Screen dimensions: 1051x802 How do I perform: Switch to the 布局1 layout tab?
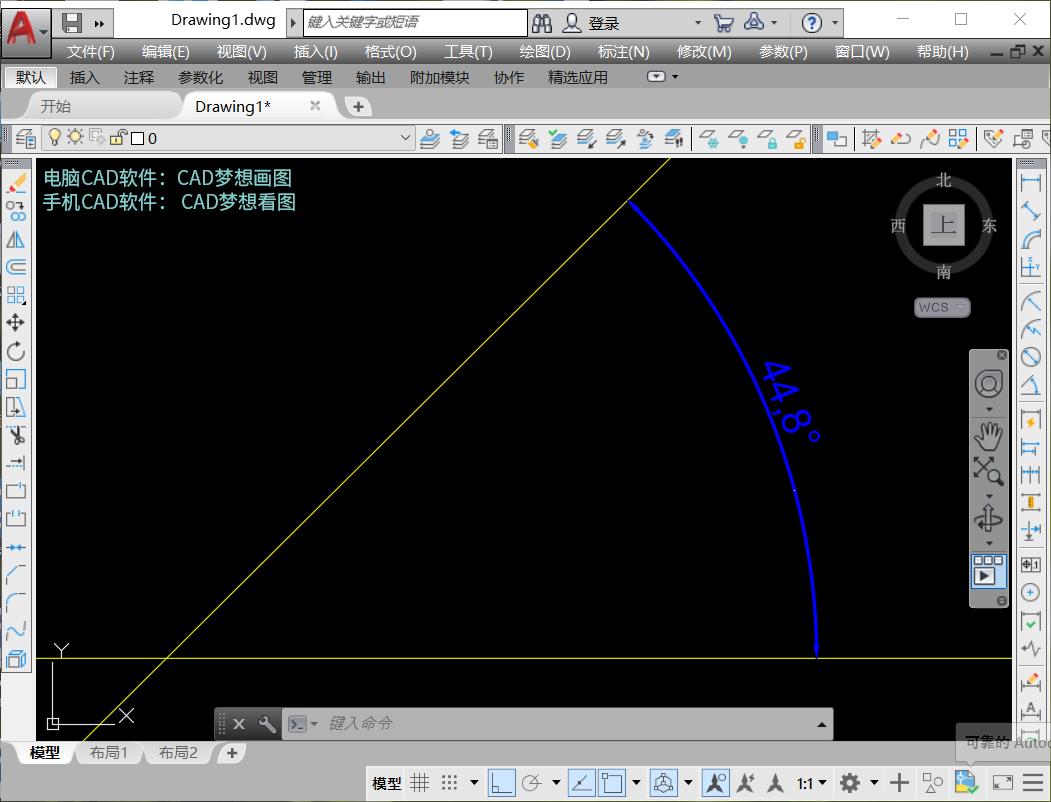click(x=109, y=753)
